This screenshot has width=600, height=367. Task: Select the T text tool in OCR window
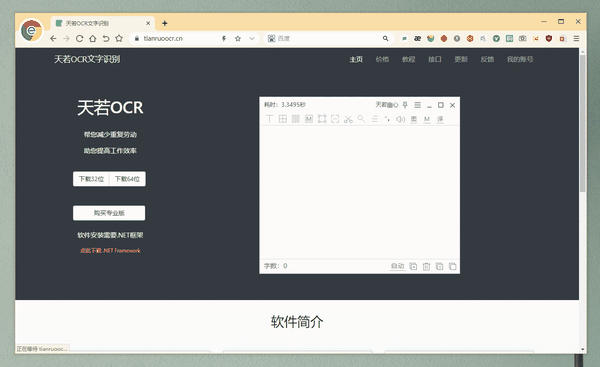coord(269,119)
